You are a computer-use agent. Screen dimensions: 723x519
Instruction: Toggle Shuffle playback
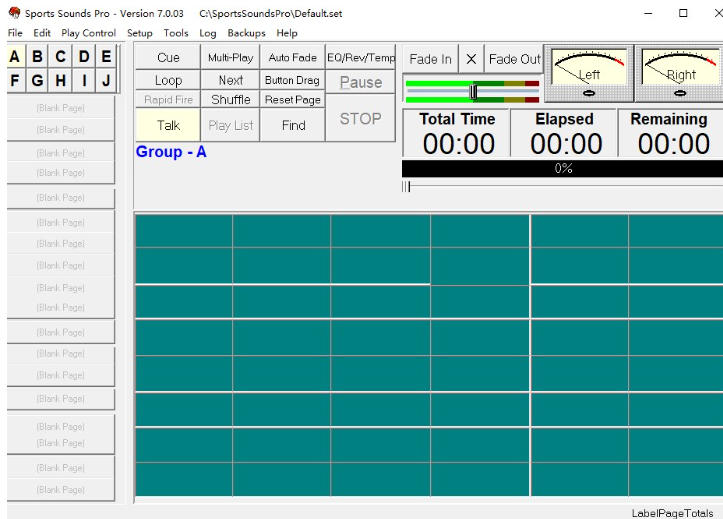[x=230, y=100]
